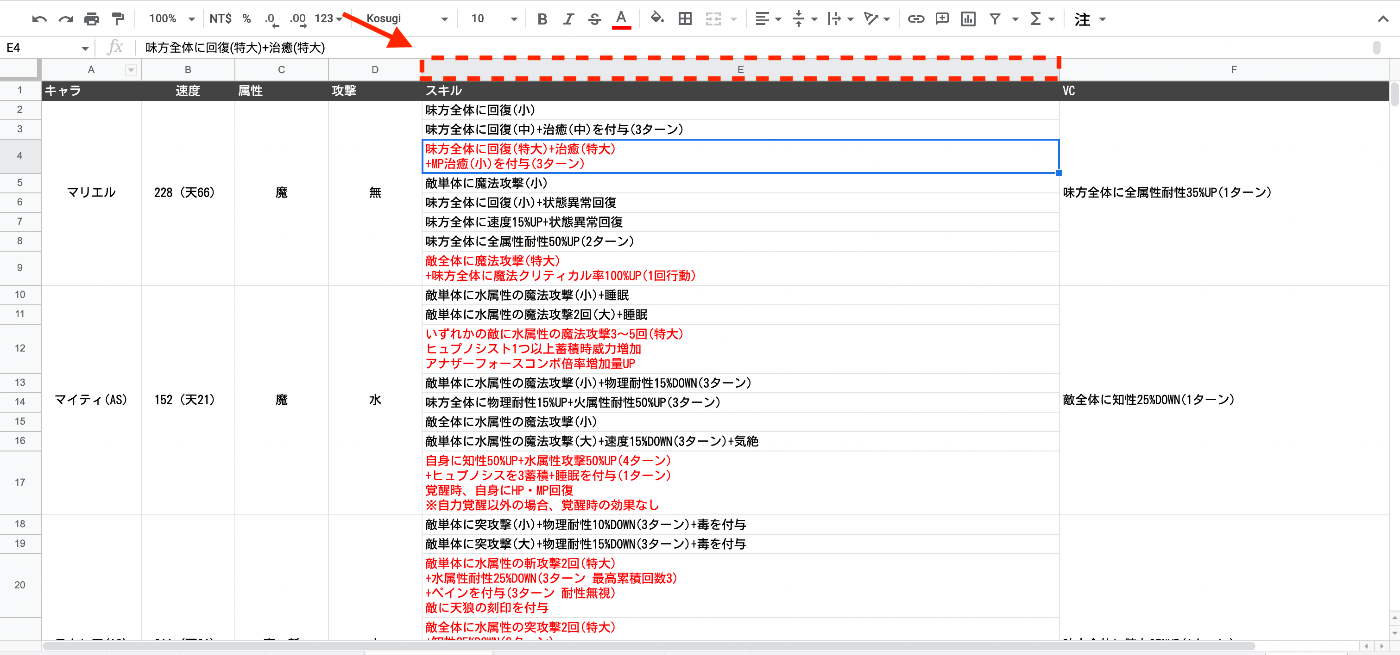The width and height of the screenshot is (1400, 655).
Task: Click the マリエル cell
Action: 91,193
